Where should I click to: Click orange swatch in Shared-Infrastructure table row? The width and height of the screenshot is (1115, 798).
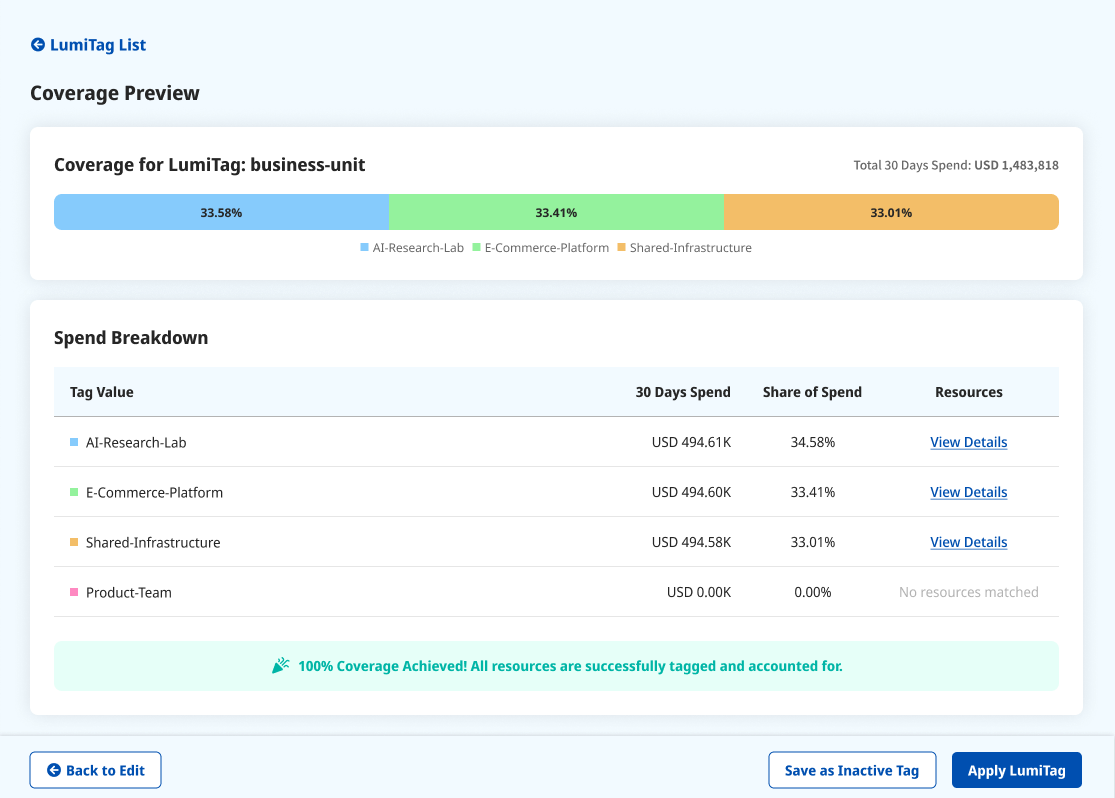[x=74, y=542]
